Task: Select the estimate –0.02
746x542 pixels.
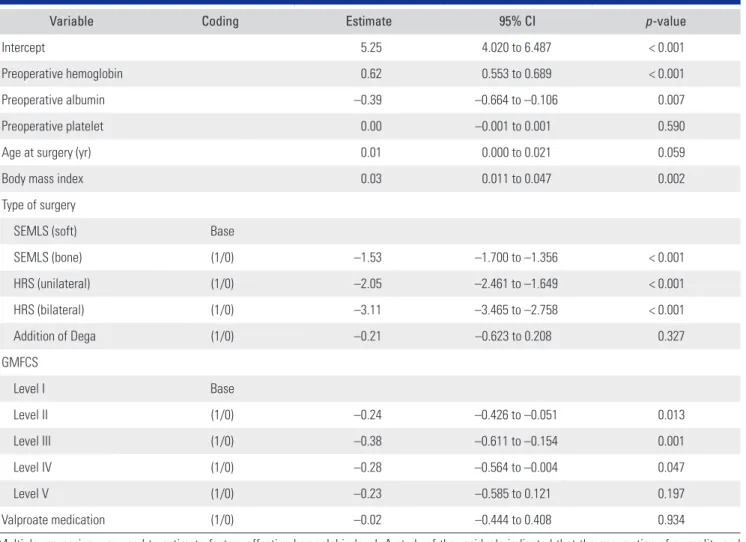Action: pos(368,520)
